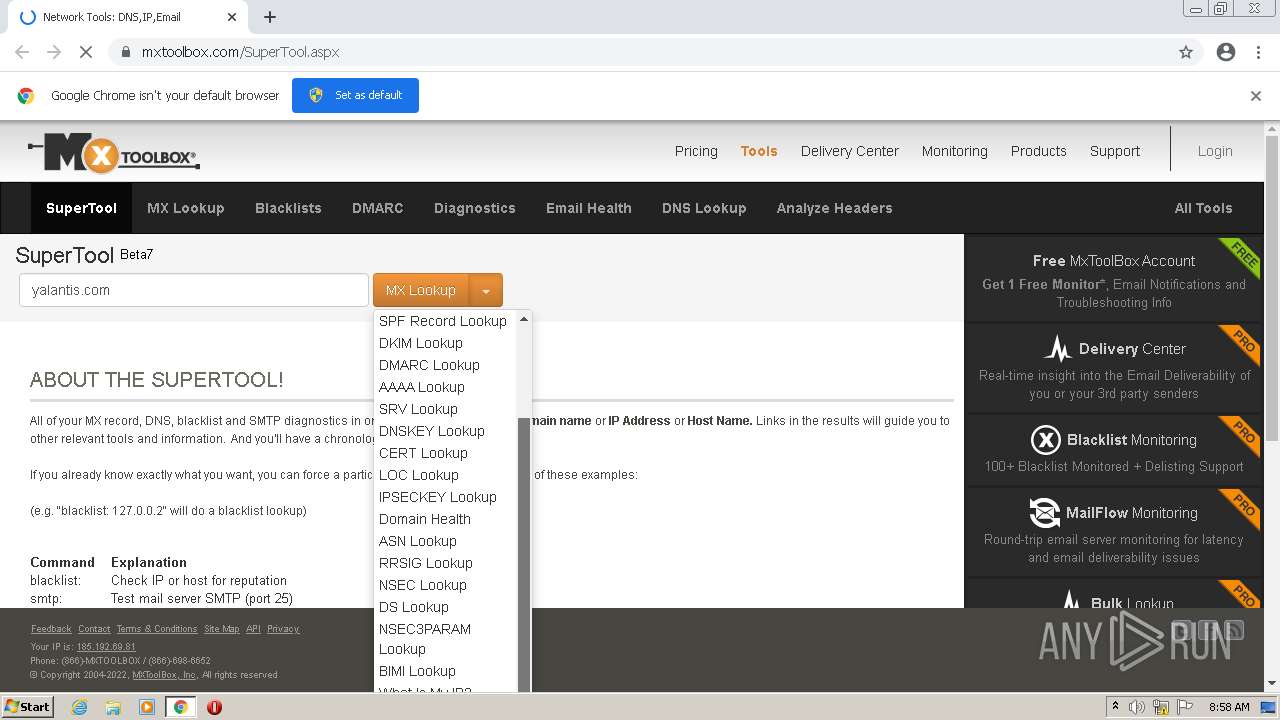
Task: Open a new browser tab
Action: [x=270, y=17]
